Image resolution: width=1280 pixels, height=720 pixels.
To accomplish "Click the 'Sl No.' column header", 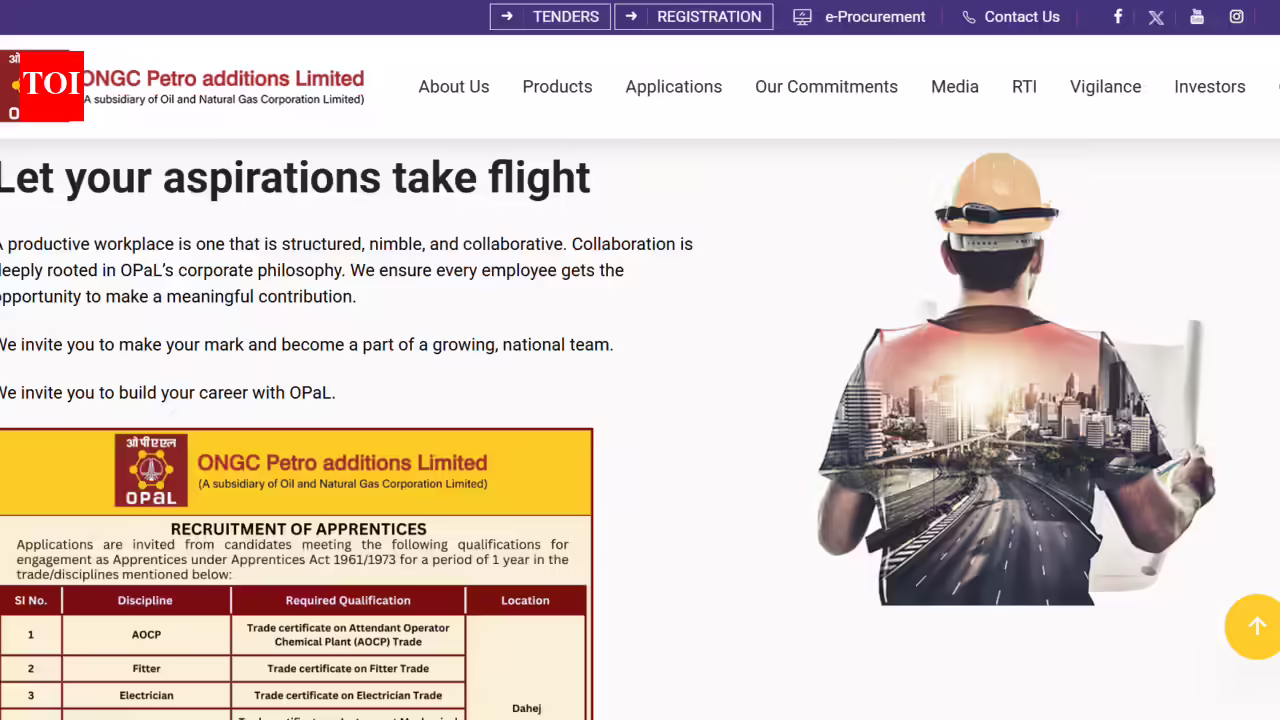I will coord(31,600).
